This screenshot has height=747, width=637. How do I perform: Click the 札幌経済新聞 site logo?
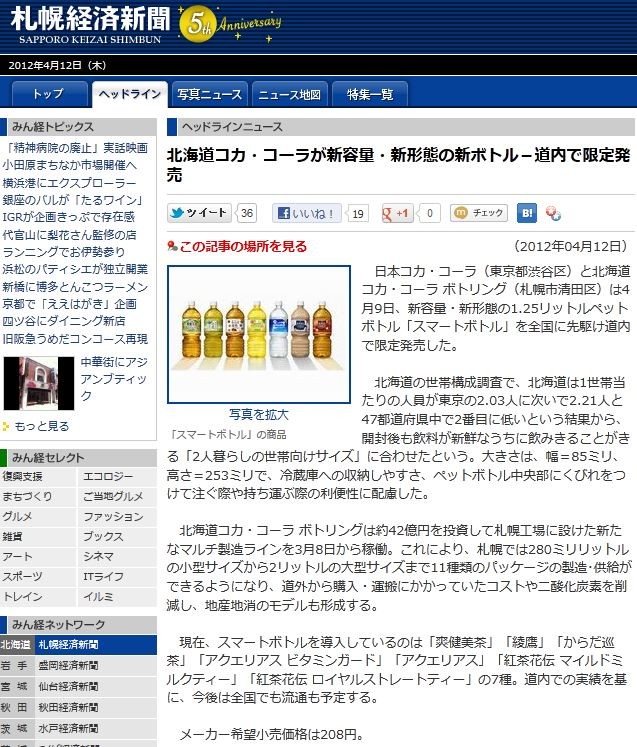click(90, 25)
